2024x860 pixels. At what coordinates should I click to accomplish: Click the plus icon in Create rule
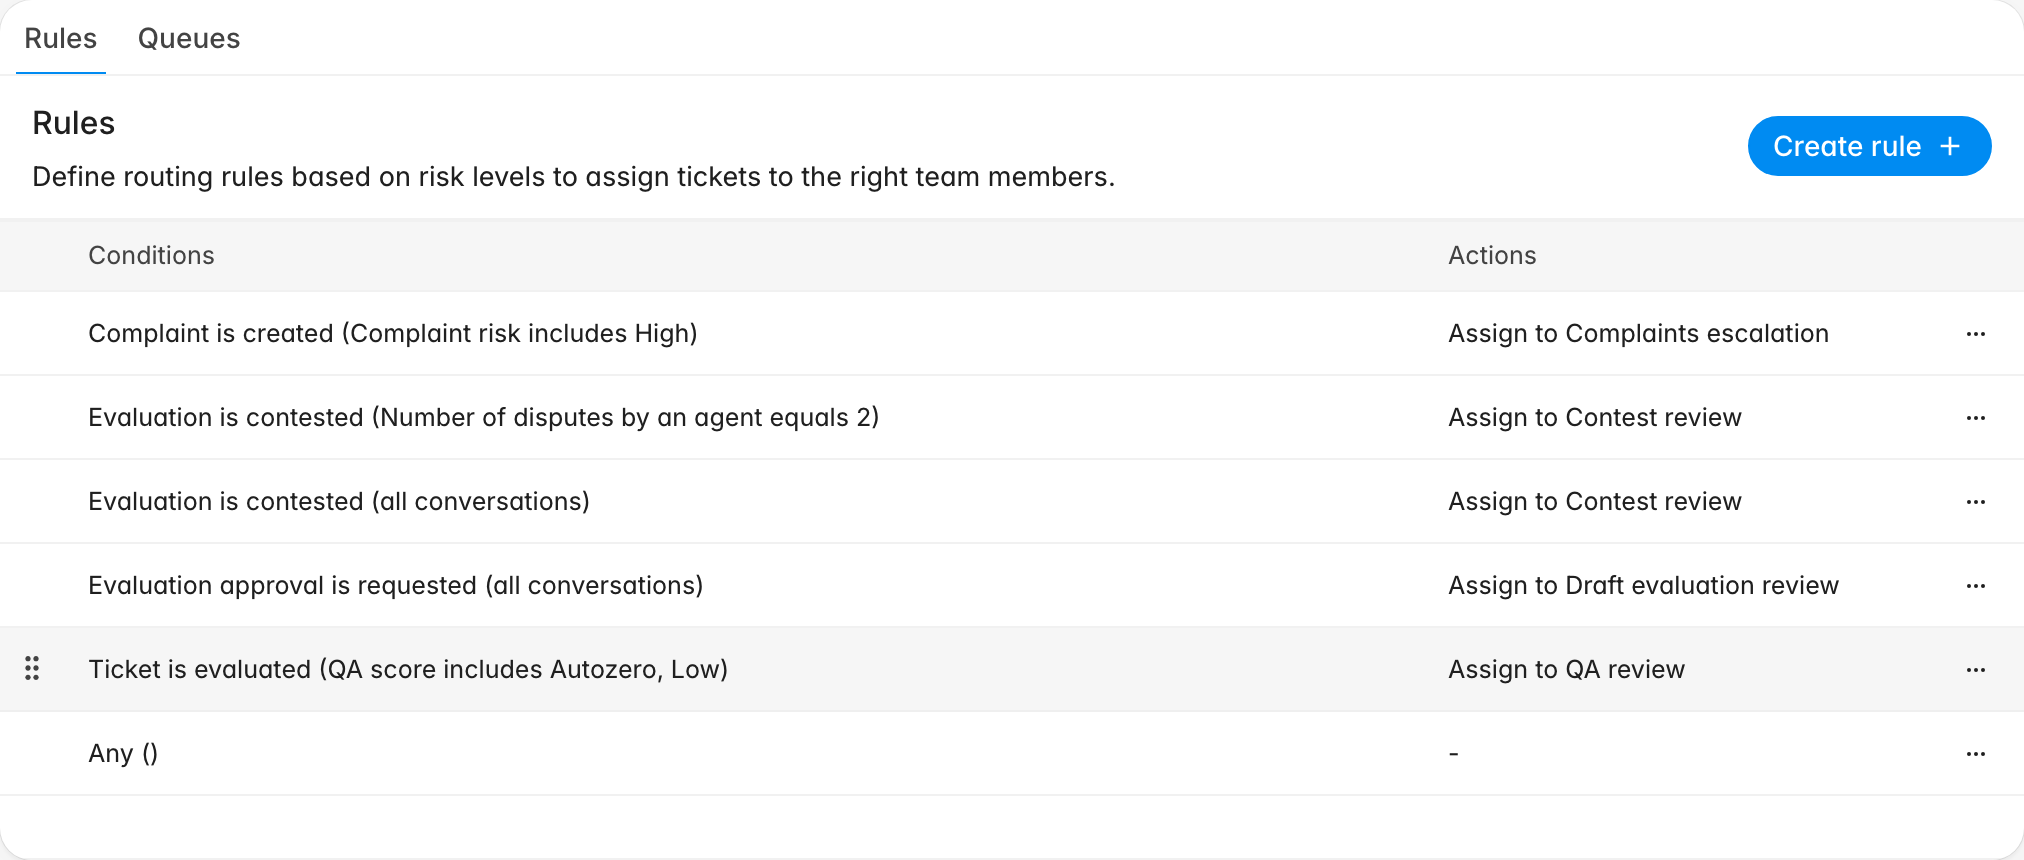(x=1949, y=146)
